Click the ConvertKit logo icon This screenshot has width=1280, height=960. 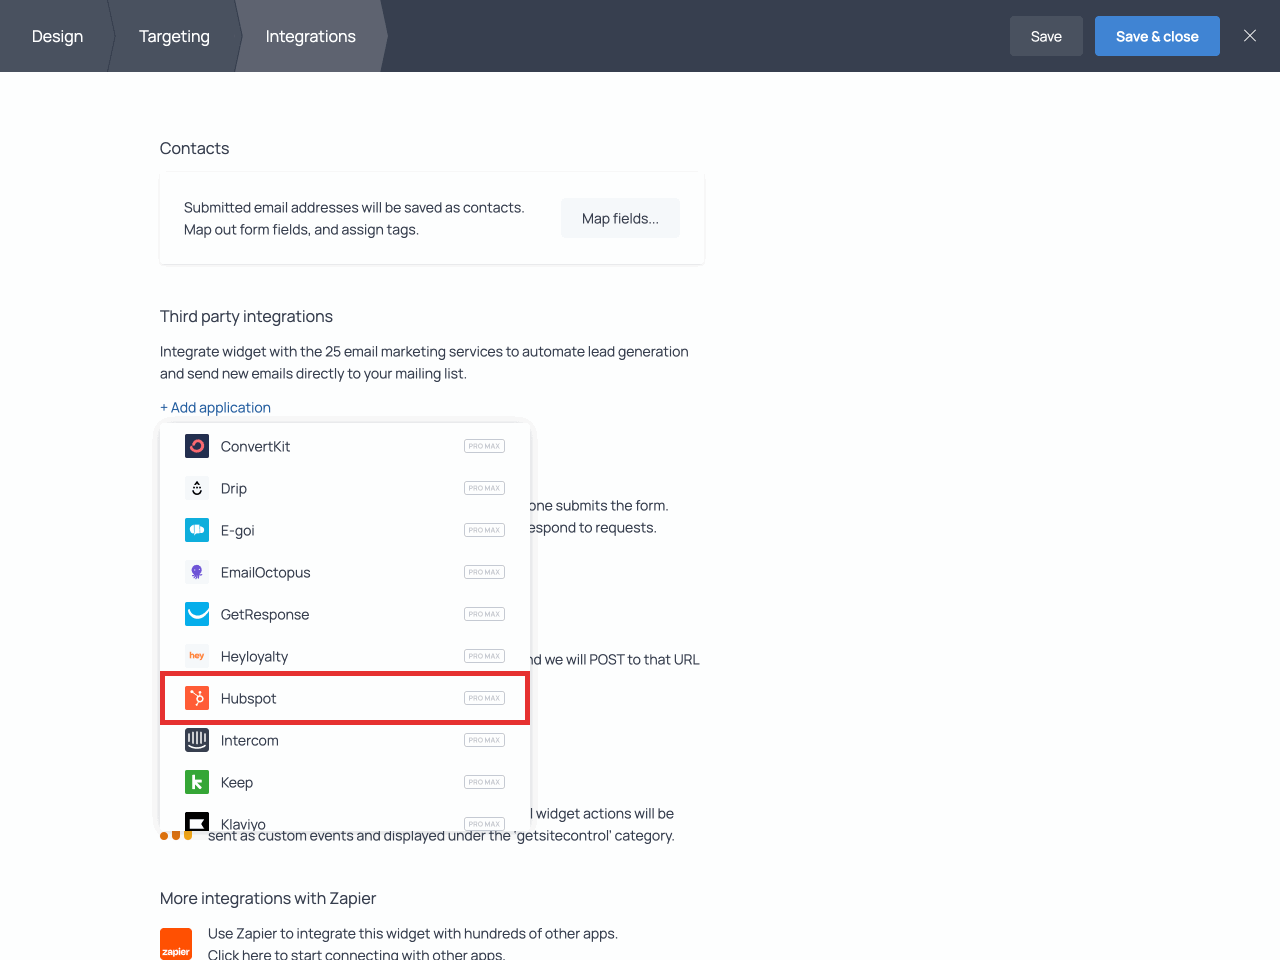point(197,446)
